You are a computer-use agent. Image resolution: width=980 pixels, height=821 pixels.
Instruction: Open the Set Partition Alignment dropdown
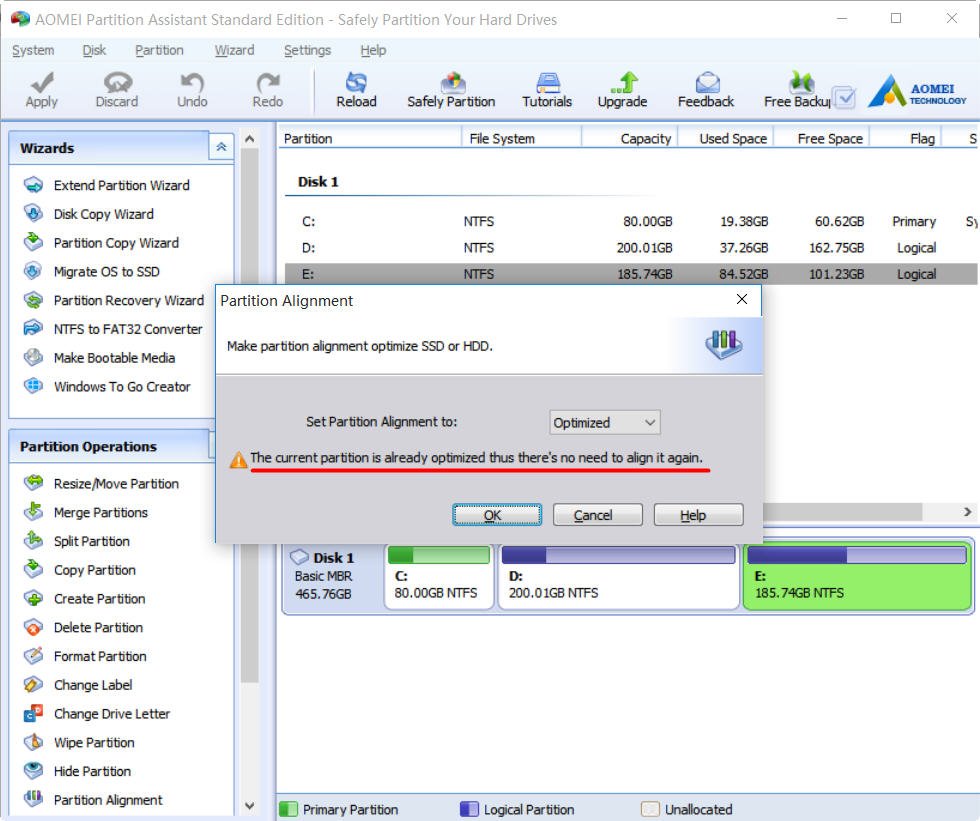(604, 423)
